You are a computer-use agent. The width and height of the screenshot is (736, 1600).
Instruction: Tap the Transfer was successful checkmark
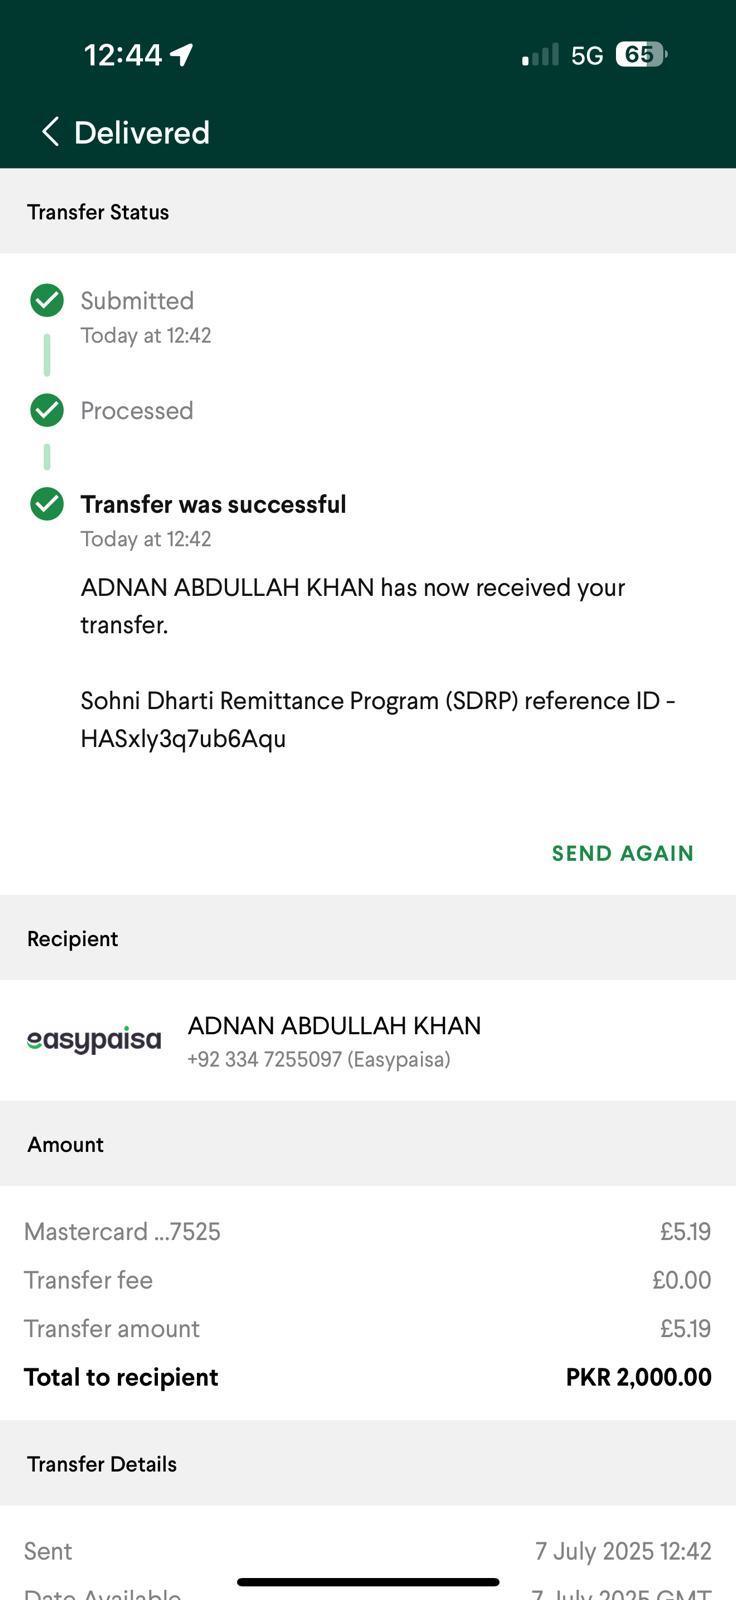[47, 504]
